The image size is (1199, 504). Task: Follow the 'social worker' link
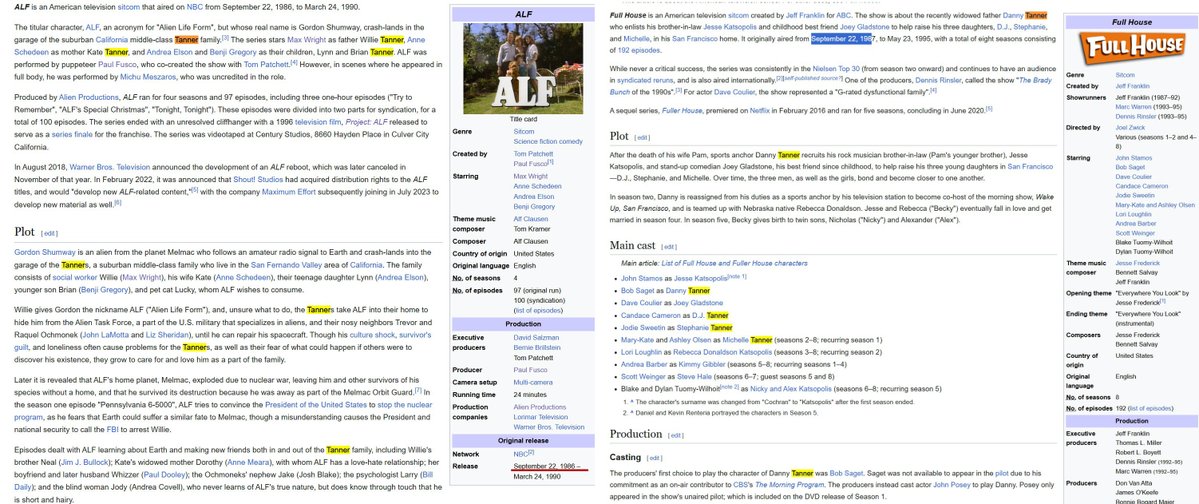(73, 278)
